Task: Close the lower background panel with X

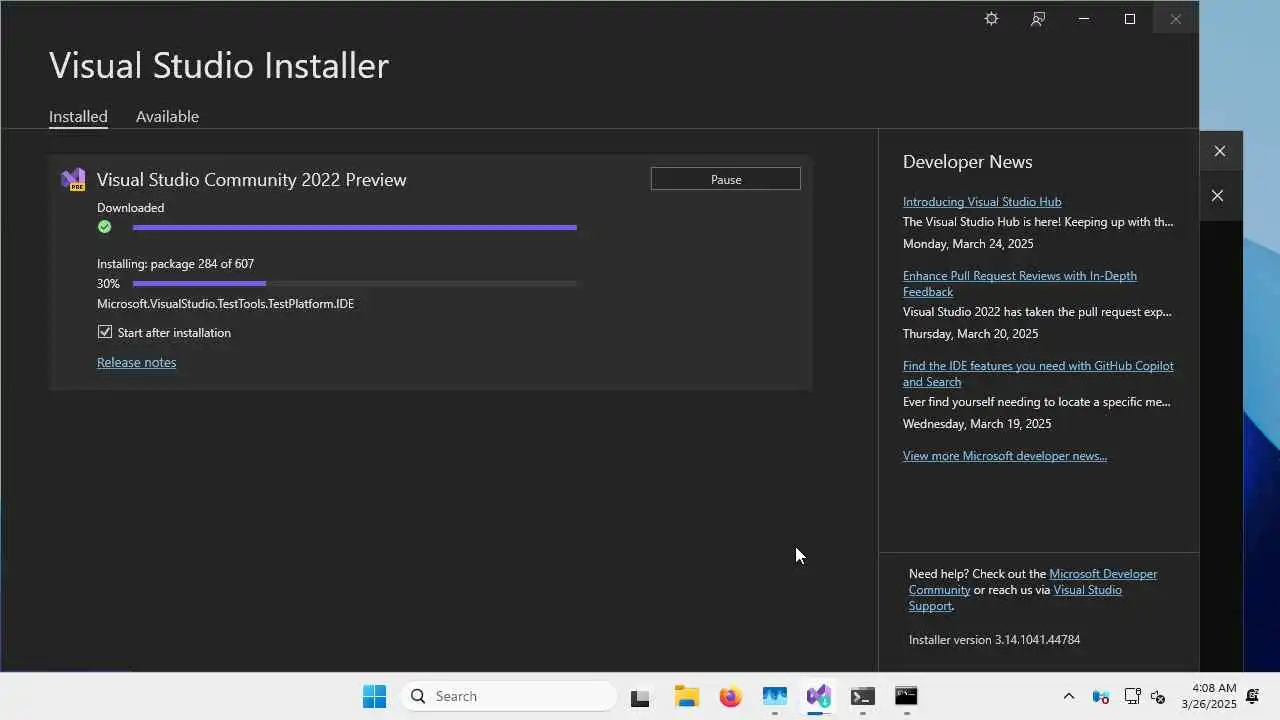Action: point(1217,196)
